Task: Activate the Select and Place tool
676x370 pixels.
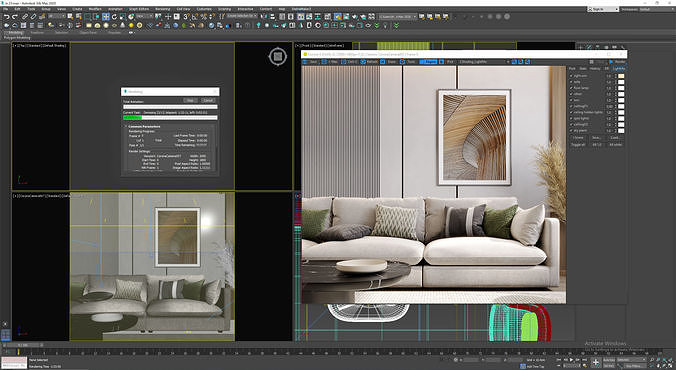Action: point(131,16)
